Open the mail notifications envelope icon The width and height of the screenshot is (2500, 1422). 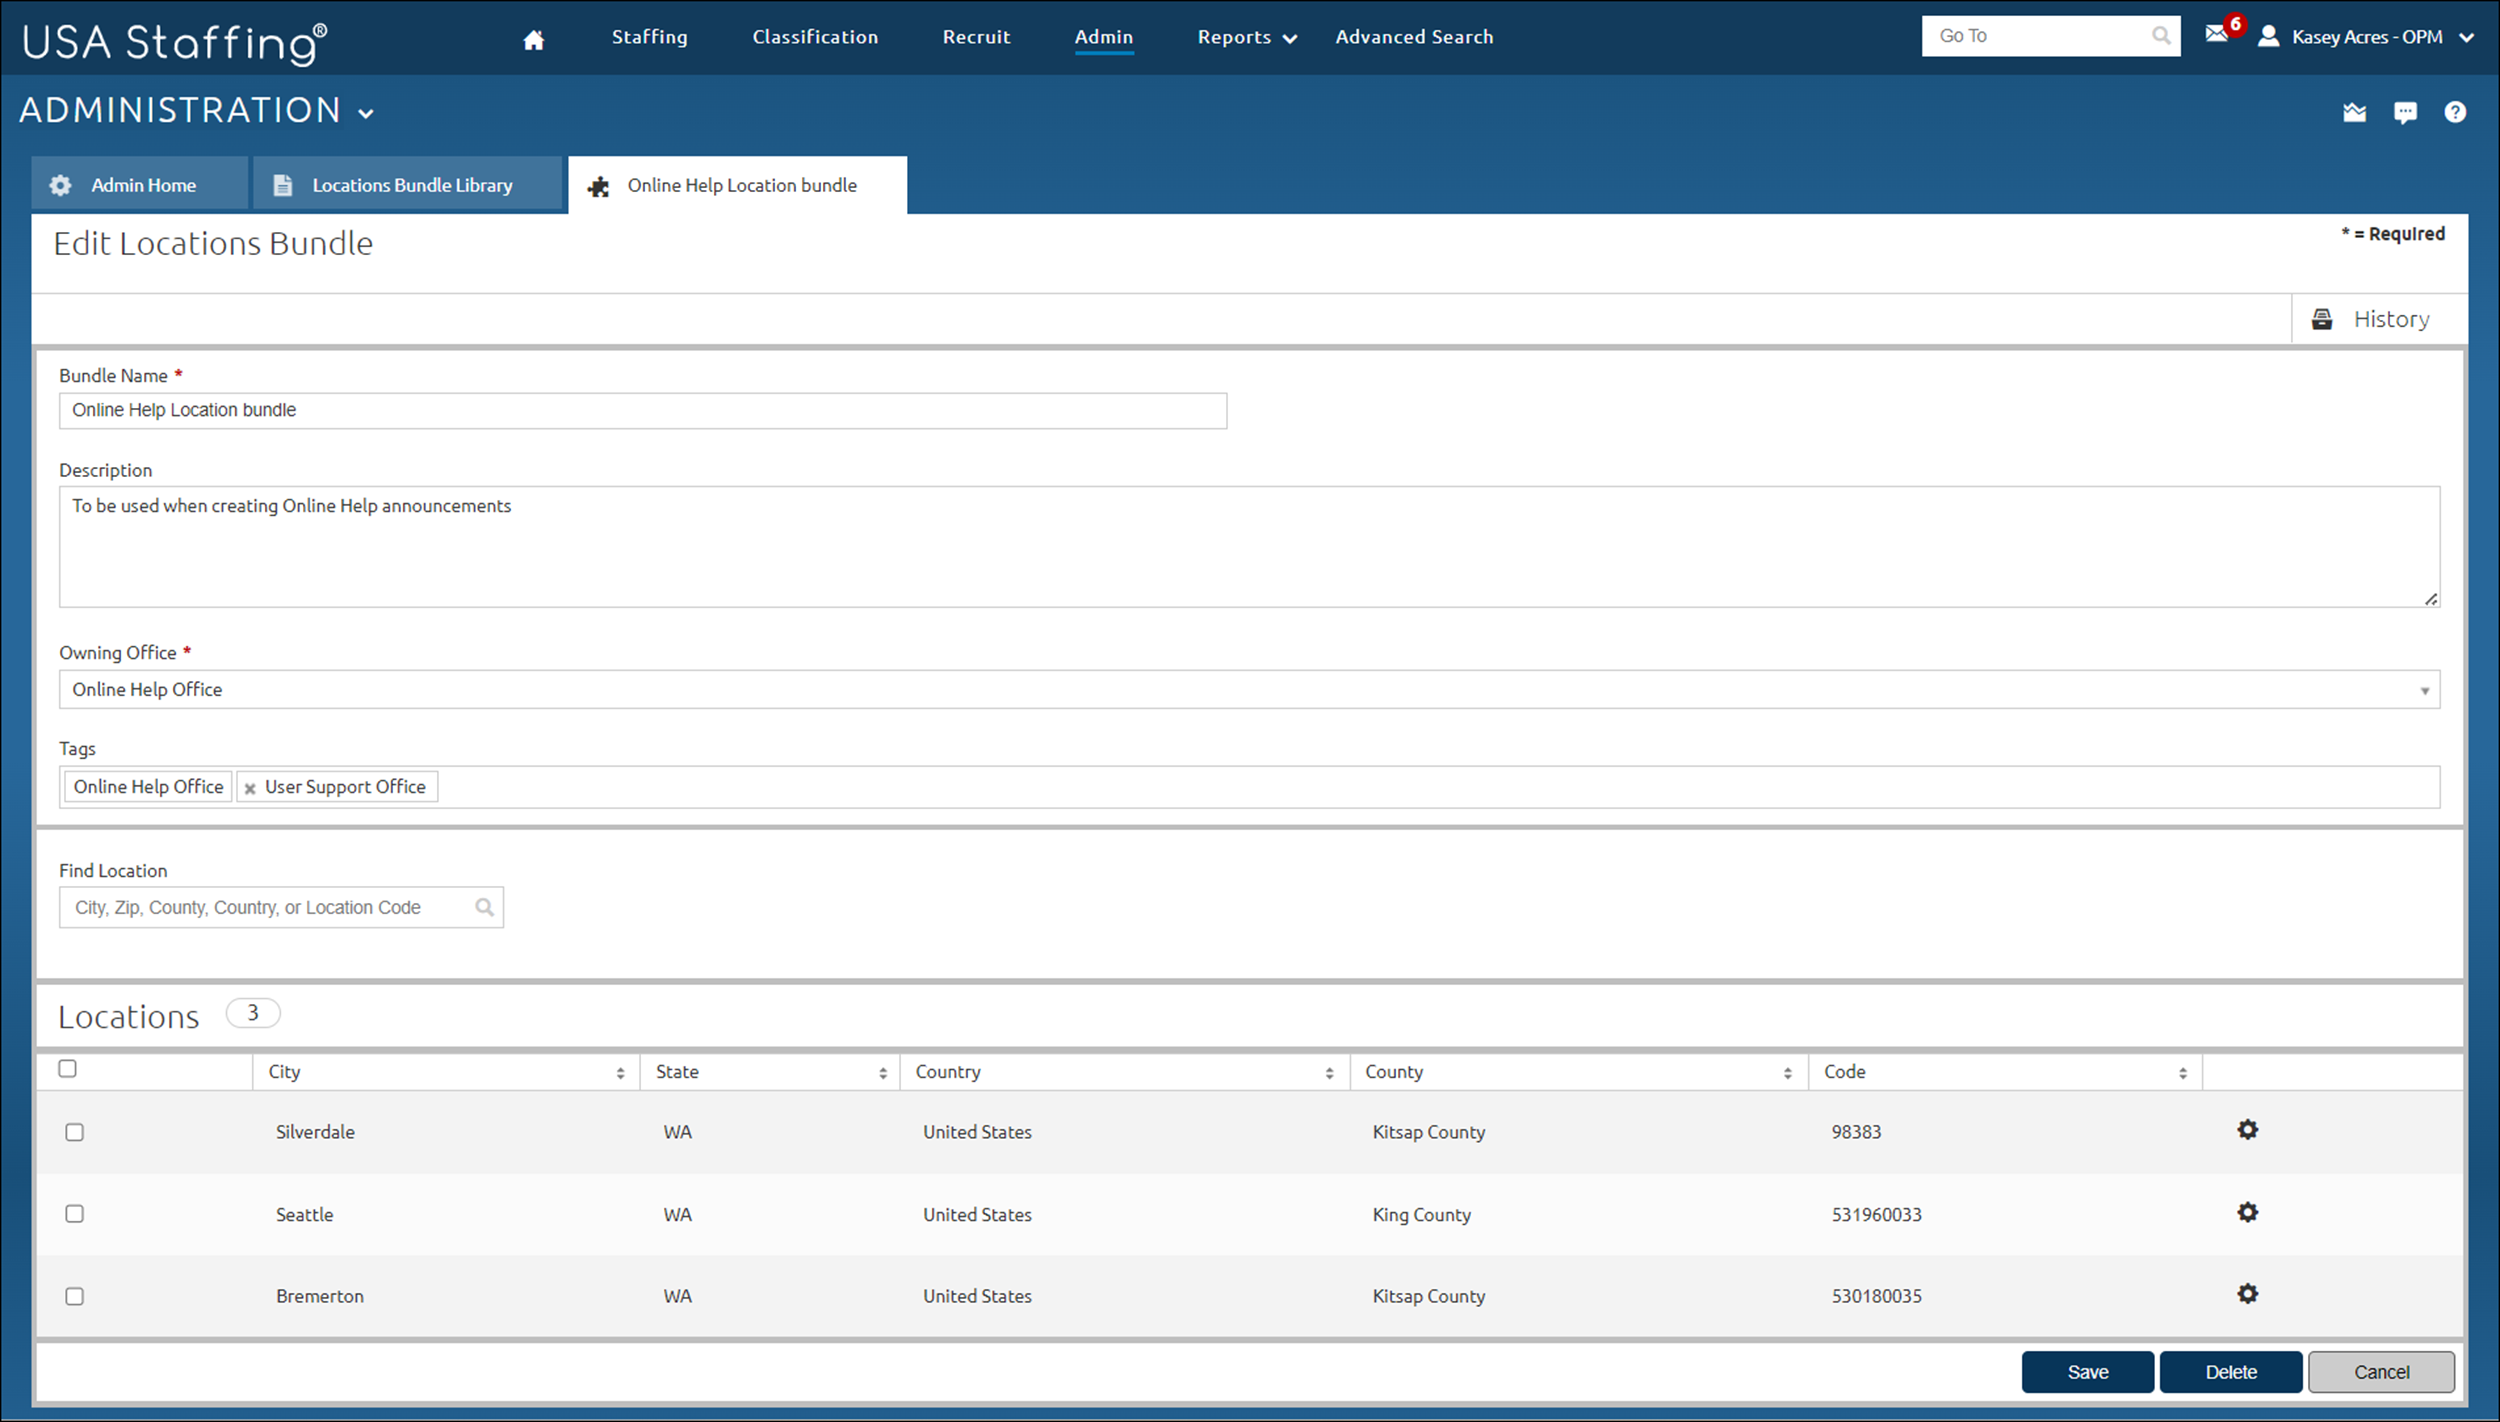click(x=2216, y=35)
